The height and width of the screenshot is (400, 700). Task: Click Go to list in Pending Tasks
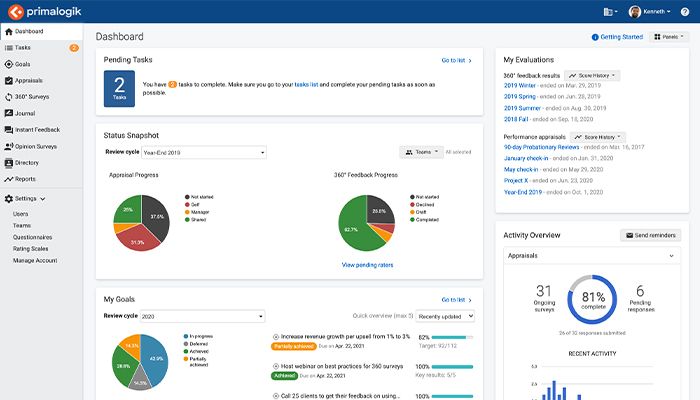(456, 60)
